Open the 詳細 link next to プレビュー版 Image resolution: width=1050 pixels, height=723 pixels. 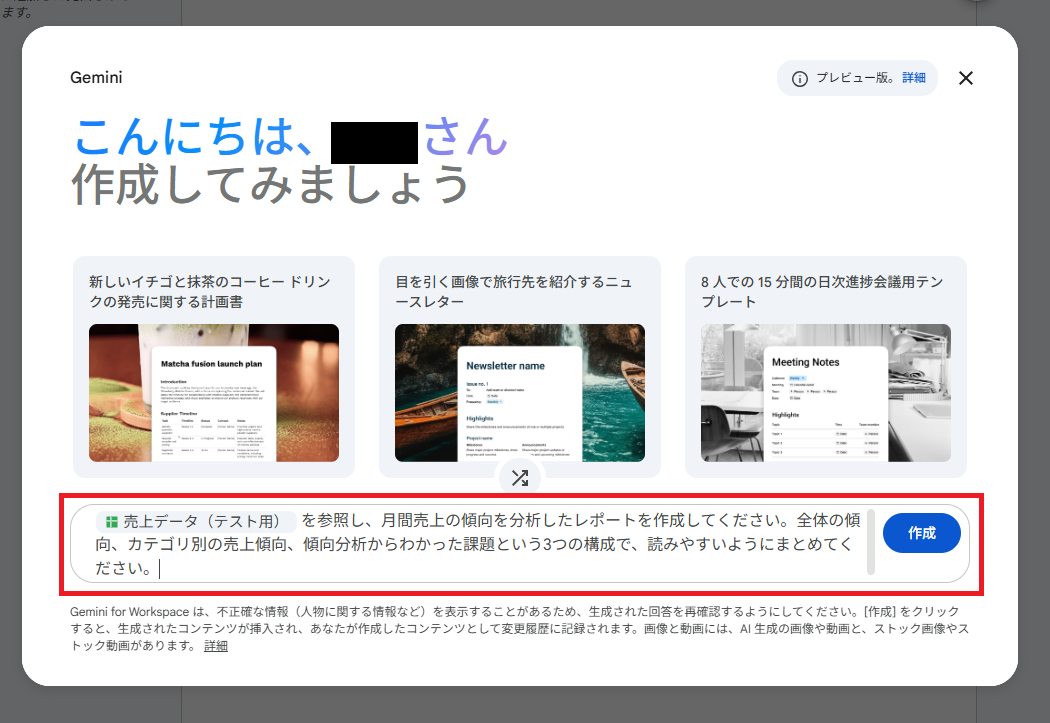(x=913, y=78)
